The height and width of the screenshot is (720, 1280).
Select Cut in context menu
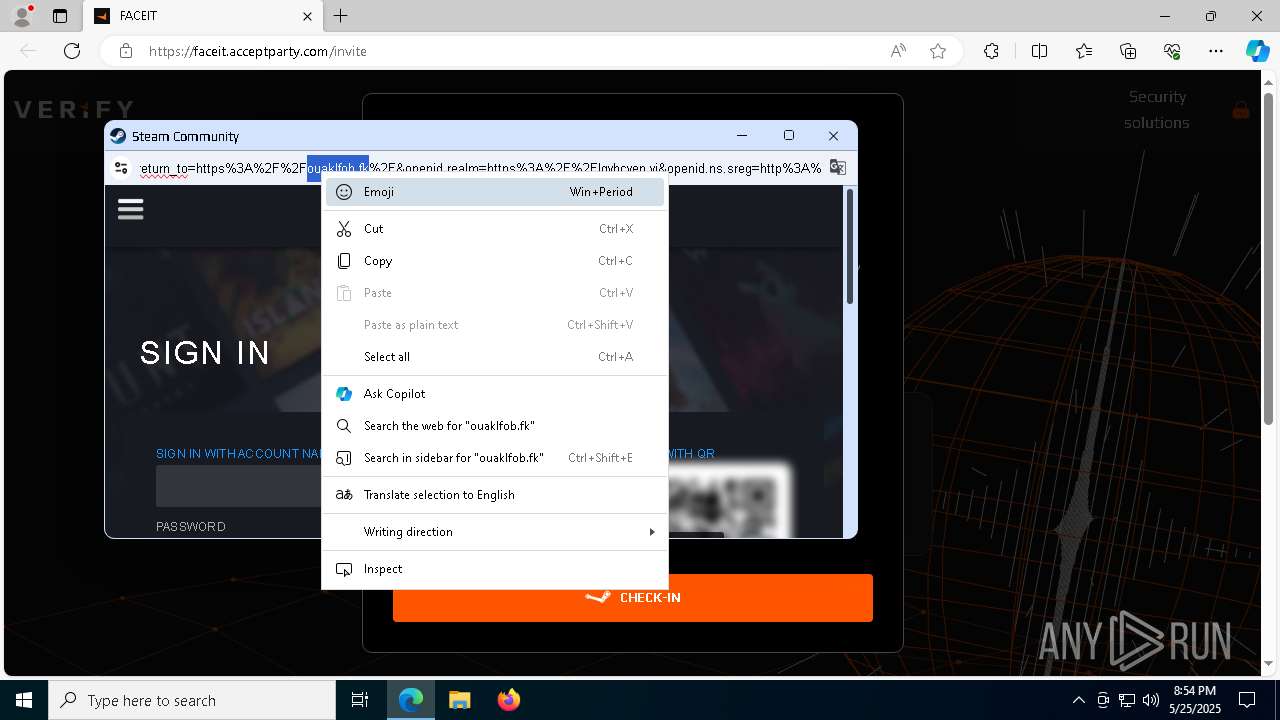pyautogui.click(x=495, y=229)
